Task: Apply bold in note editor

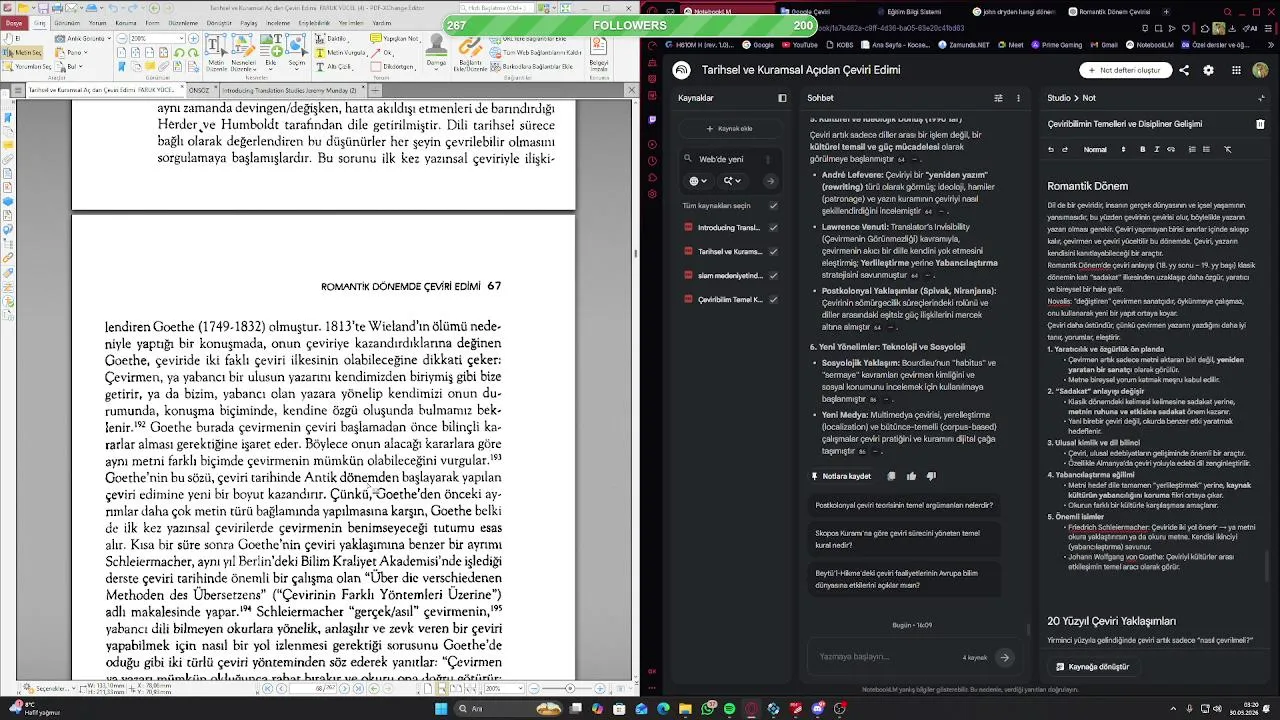Action: [1143, 149]
